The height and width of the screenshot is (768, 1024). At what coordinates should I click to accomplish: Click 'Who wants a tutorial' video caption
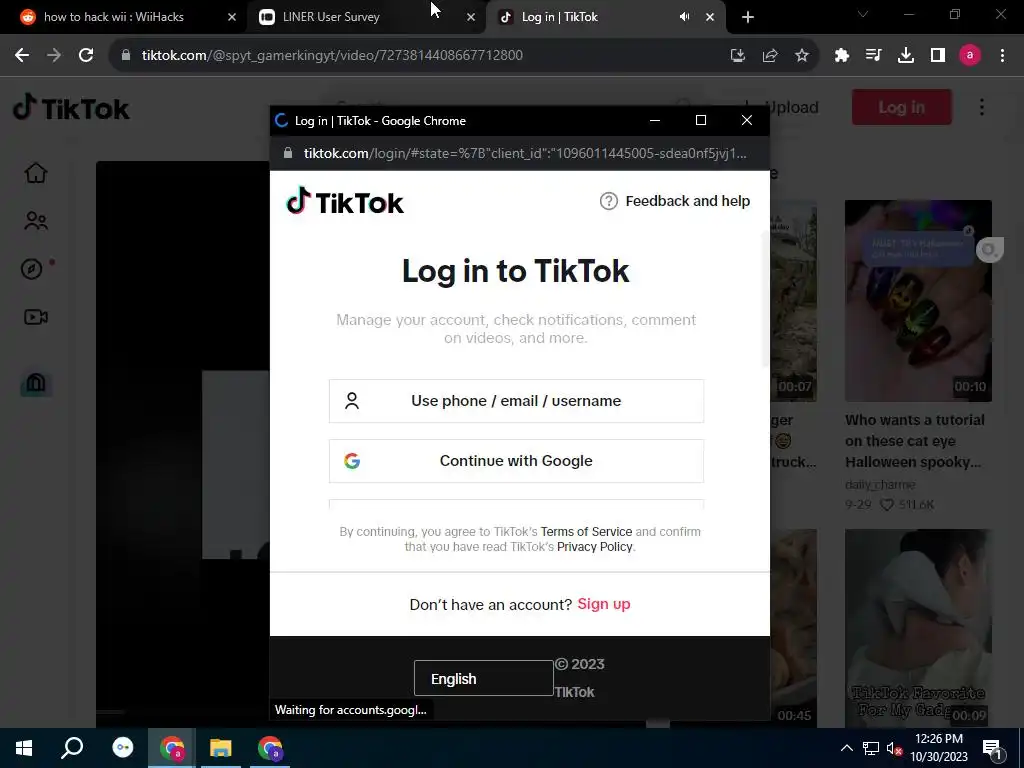(x=914, y=441)
